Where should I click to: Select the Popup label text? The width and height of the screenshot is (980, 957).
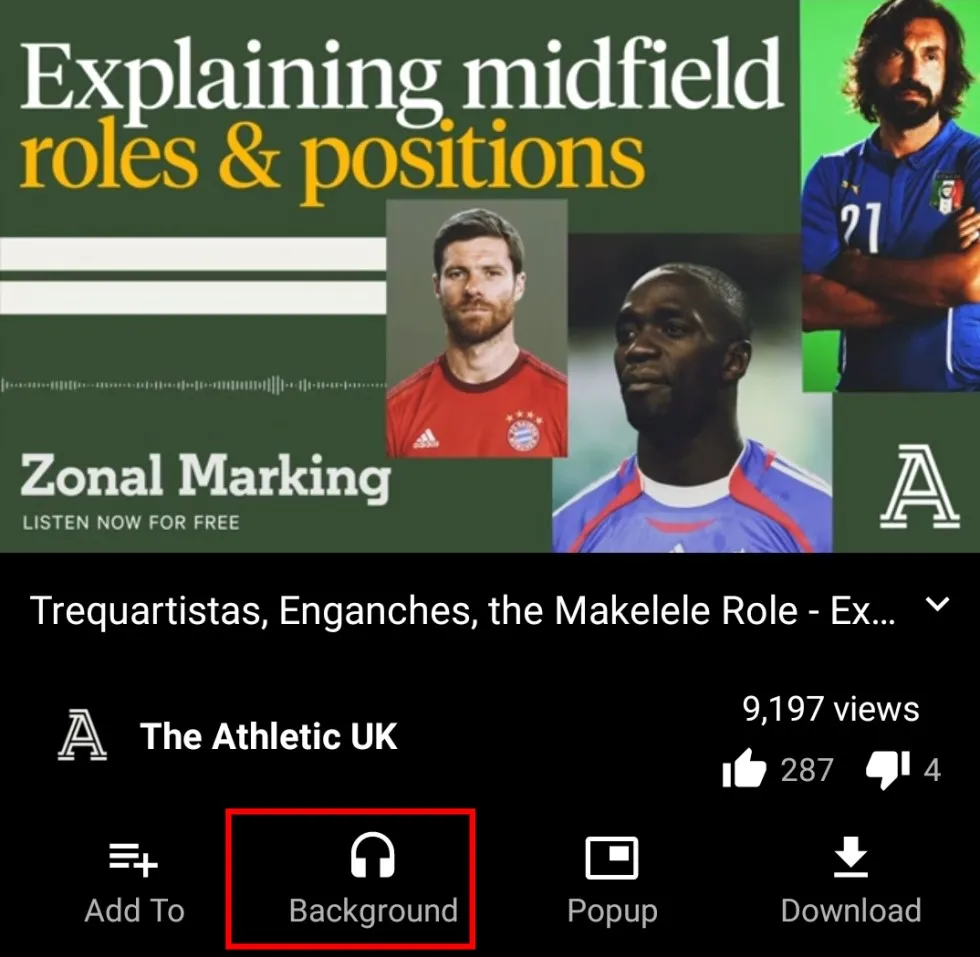612,913
